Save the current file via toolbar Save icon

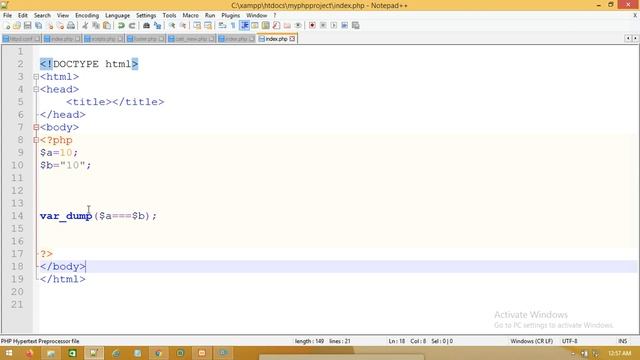(27, 26)
